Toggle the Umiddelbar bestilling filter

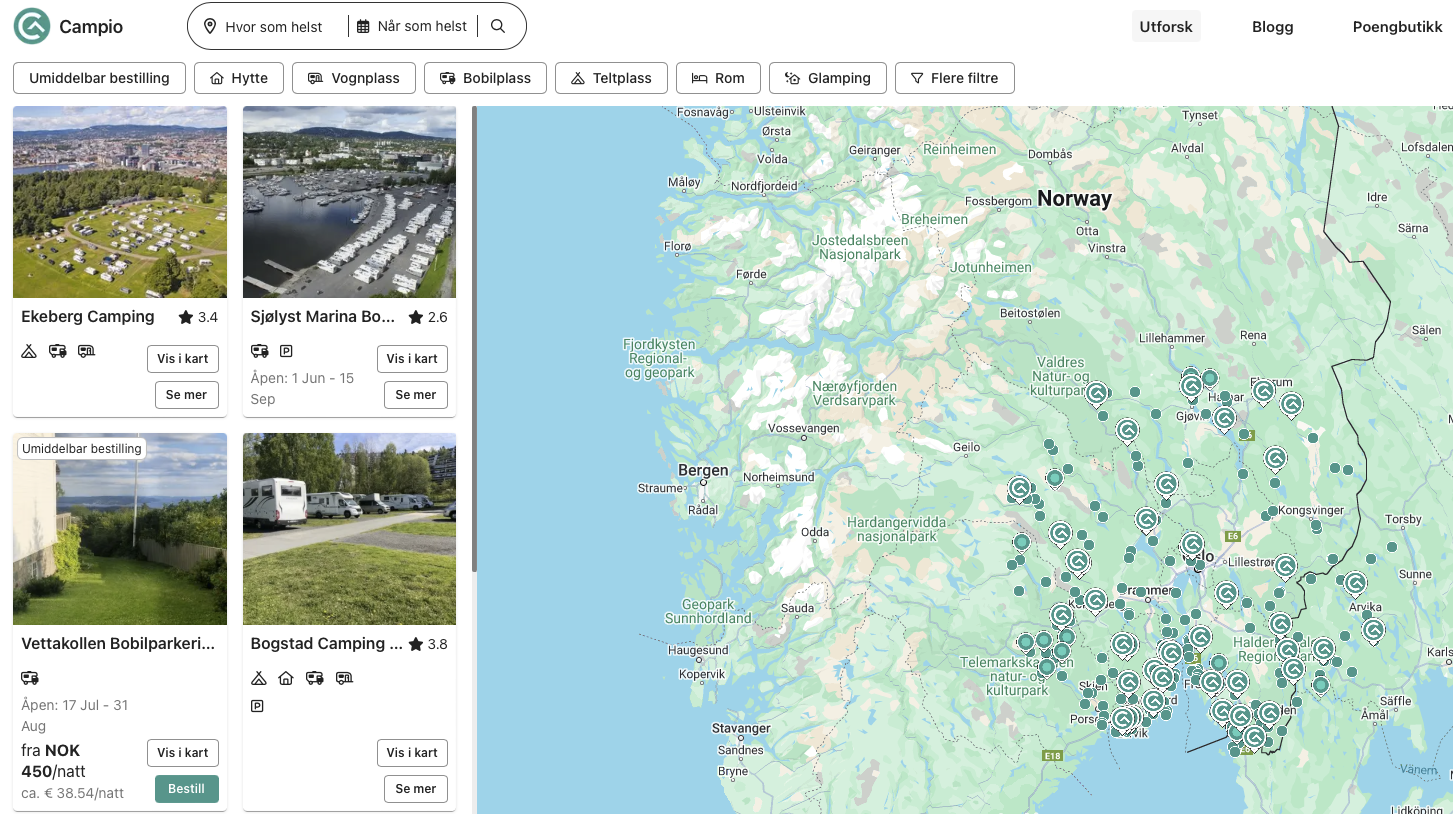[x=99, y=78]
